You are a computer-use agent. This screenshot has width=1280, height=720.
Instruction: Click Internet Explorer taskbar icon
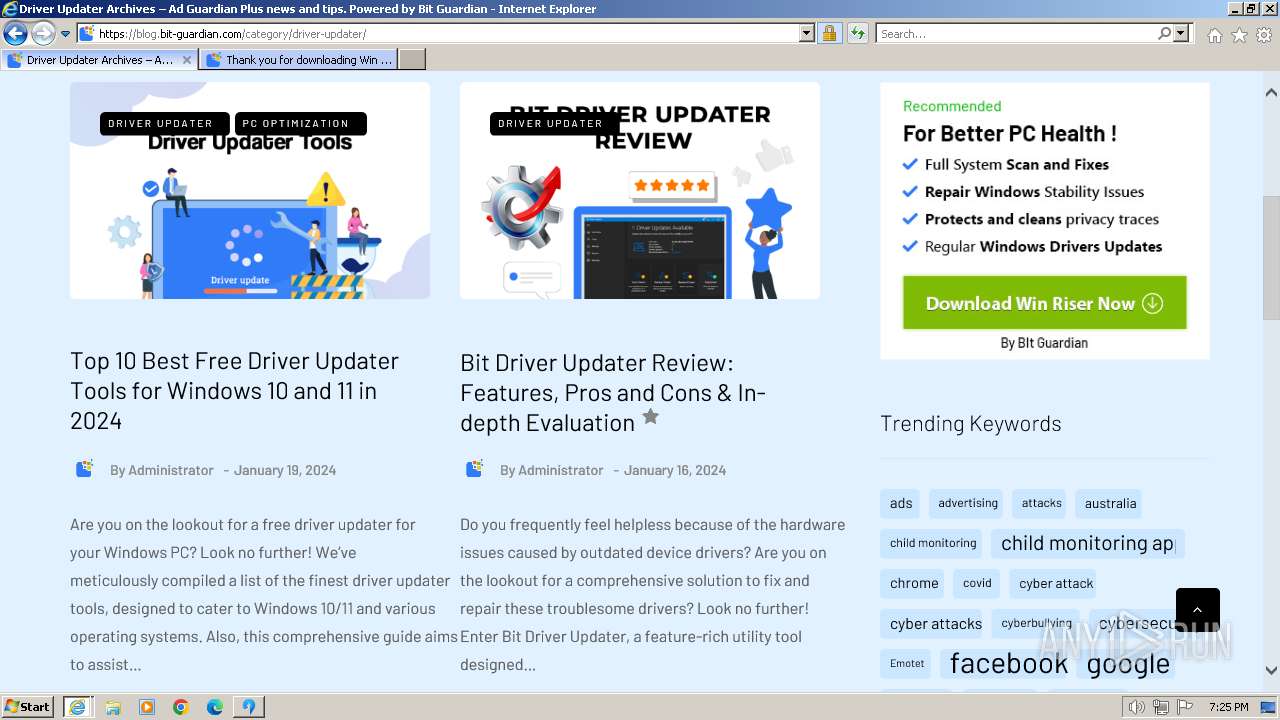pos(77,706)
